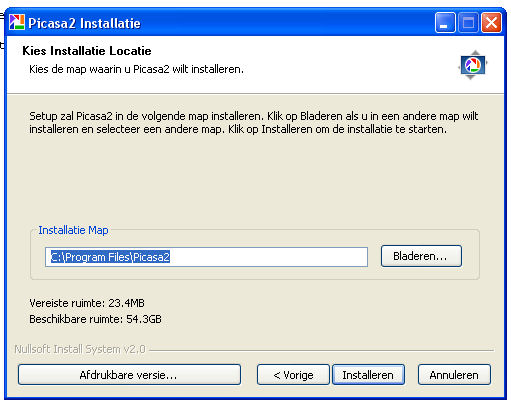Go back with the < Vorige button
511x402 pixels.
pyautogui.click(x=293, y=375)
